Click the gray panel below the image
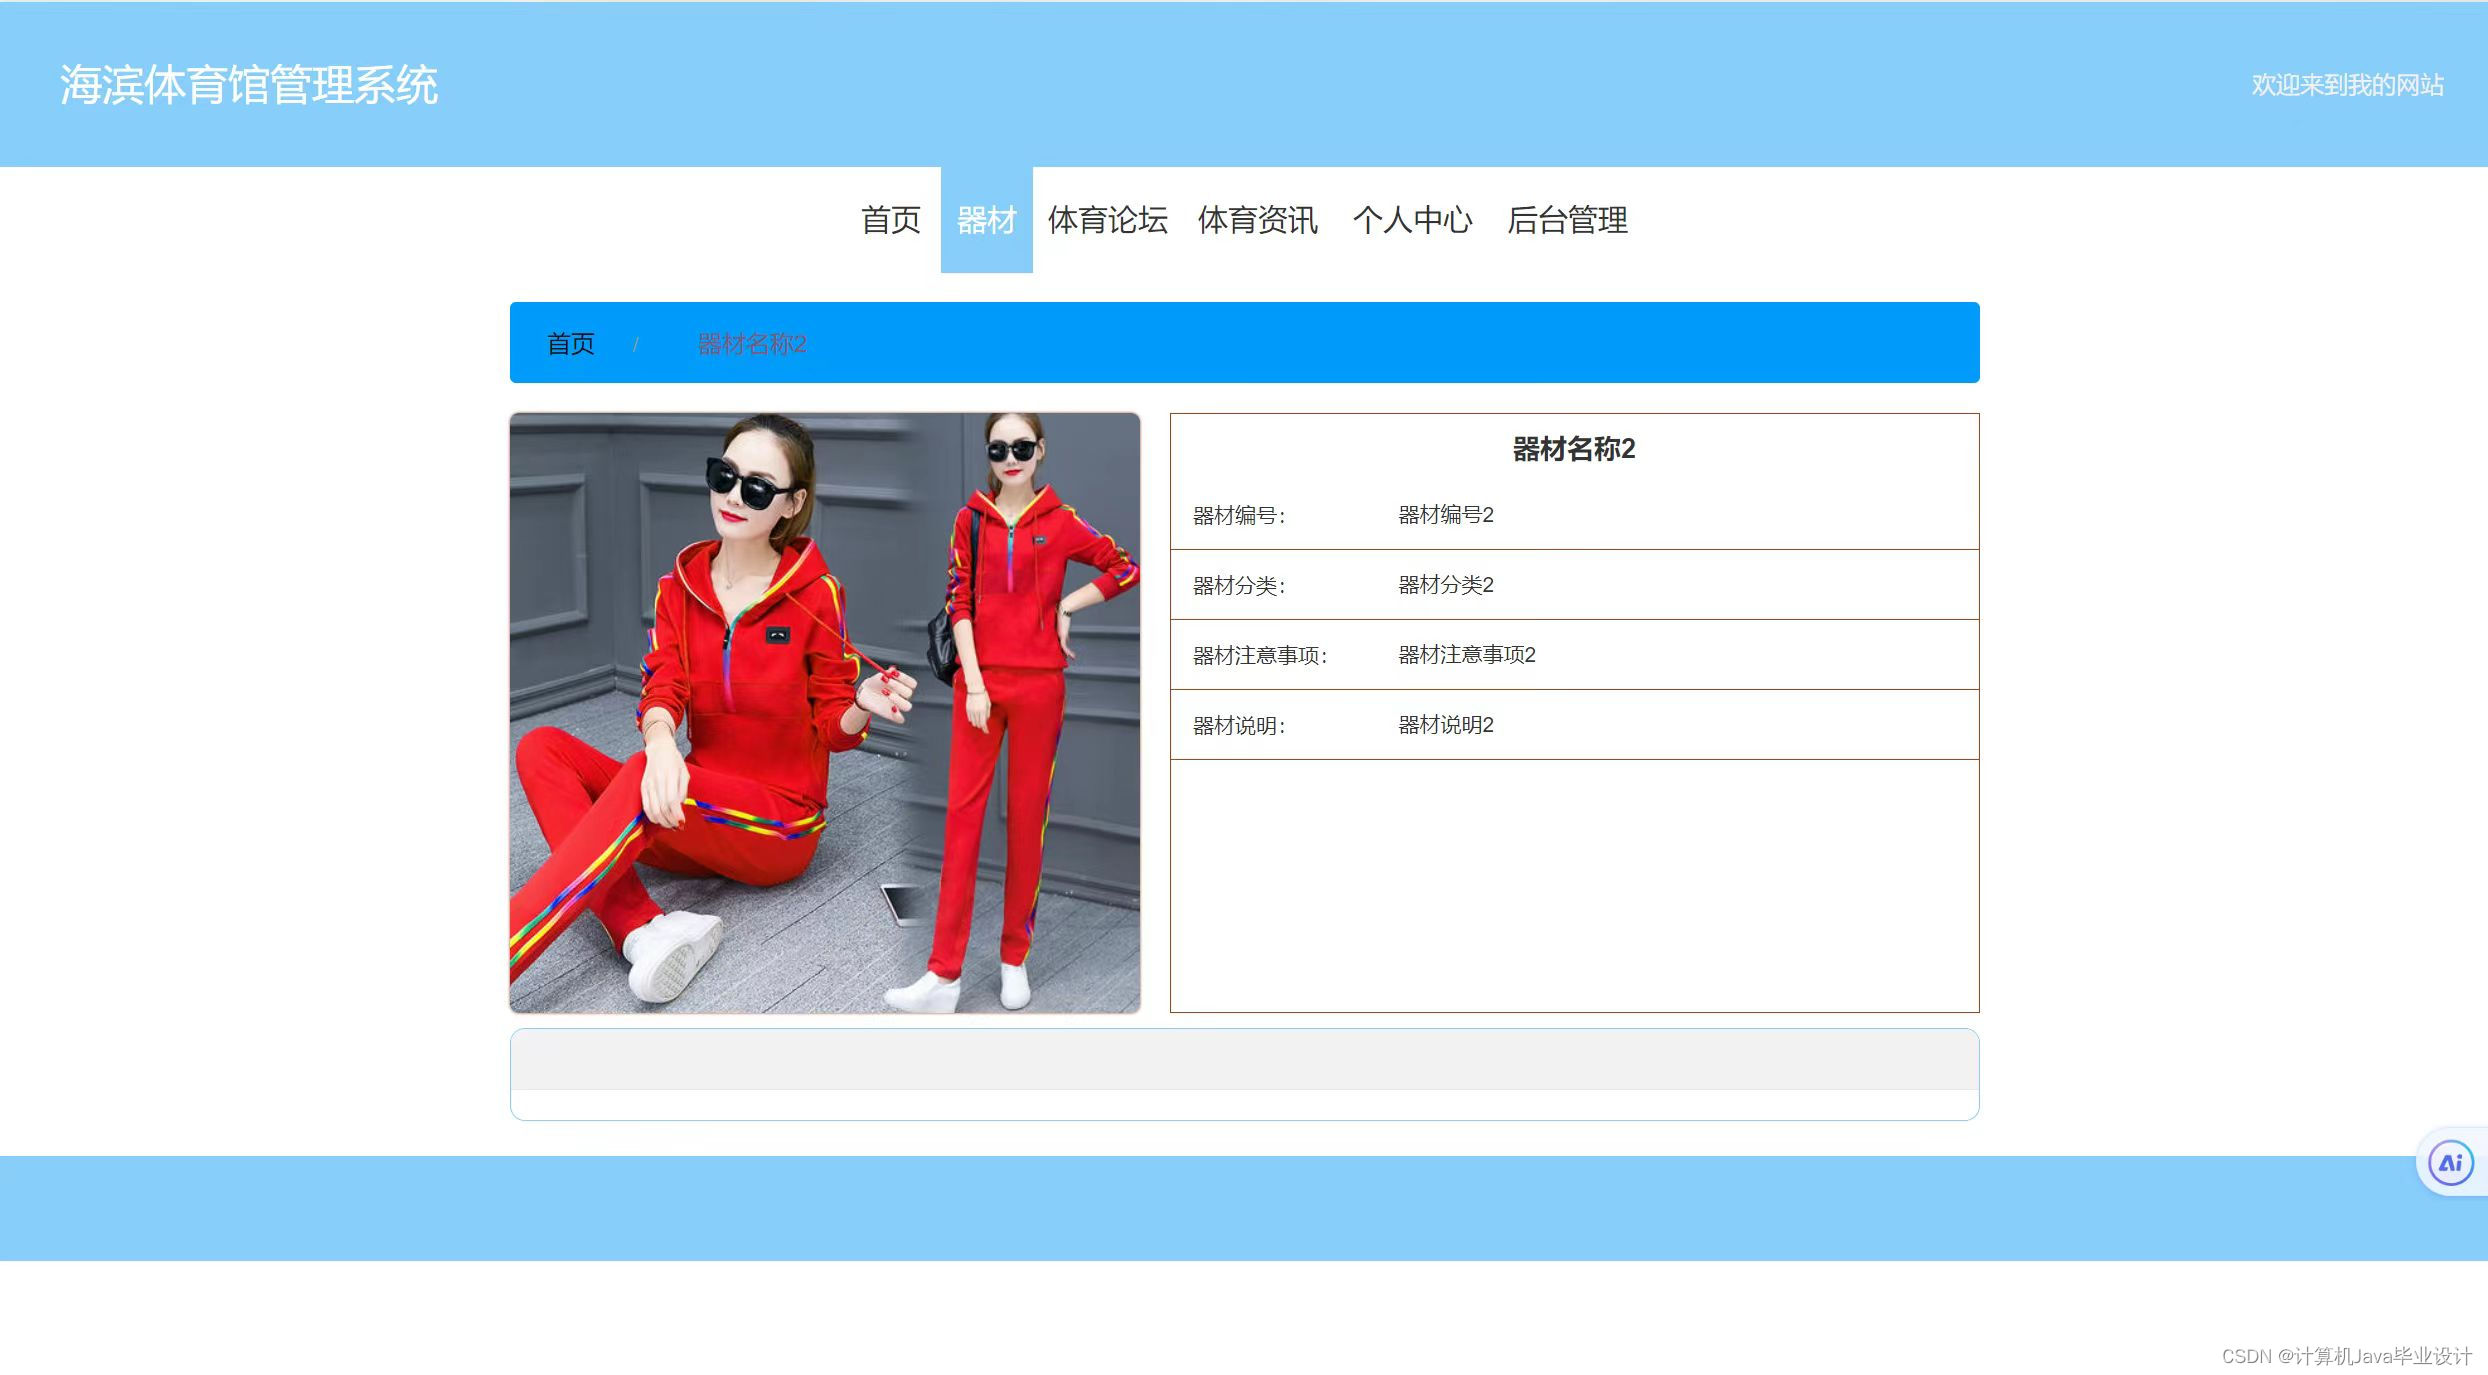2488x1375 pixels. tap(1244, 1060)
